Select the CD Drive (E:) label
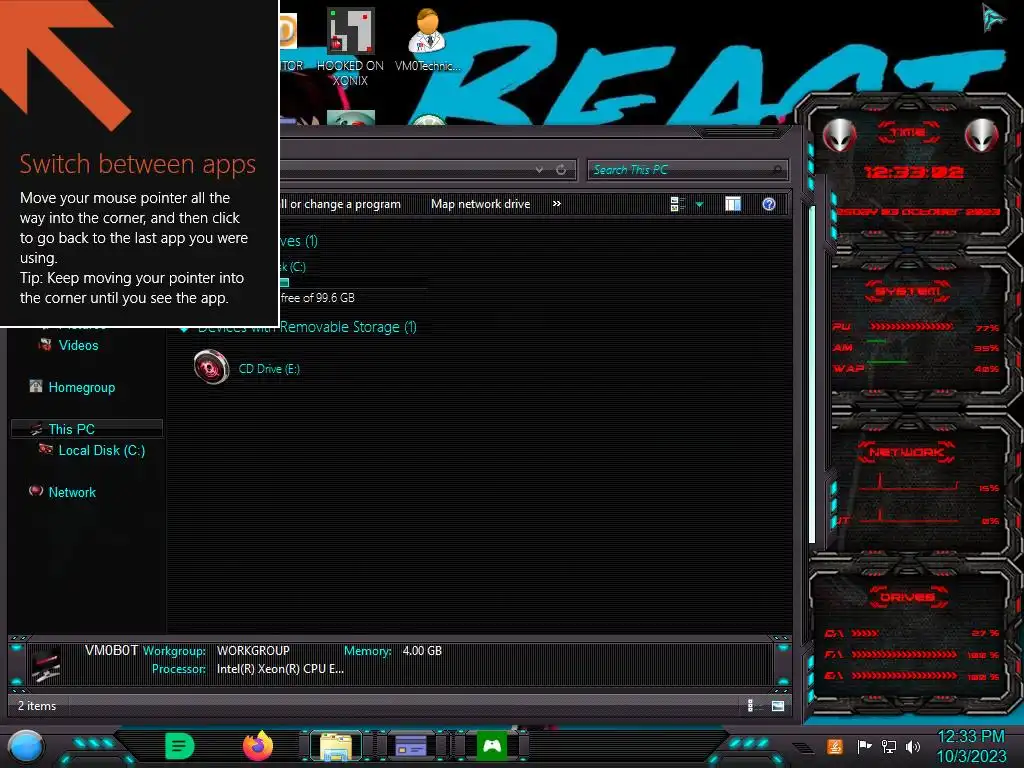The height and width of the screenshot is (768, 1024). click(269, 369)
